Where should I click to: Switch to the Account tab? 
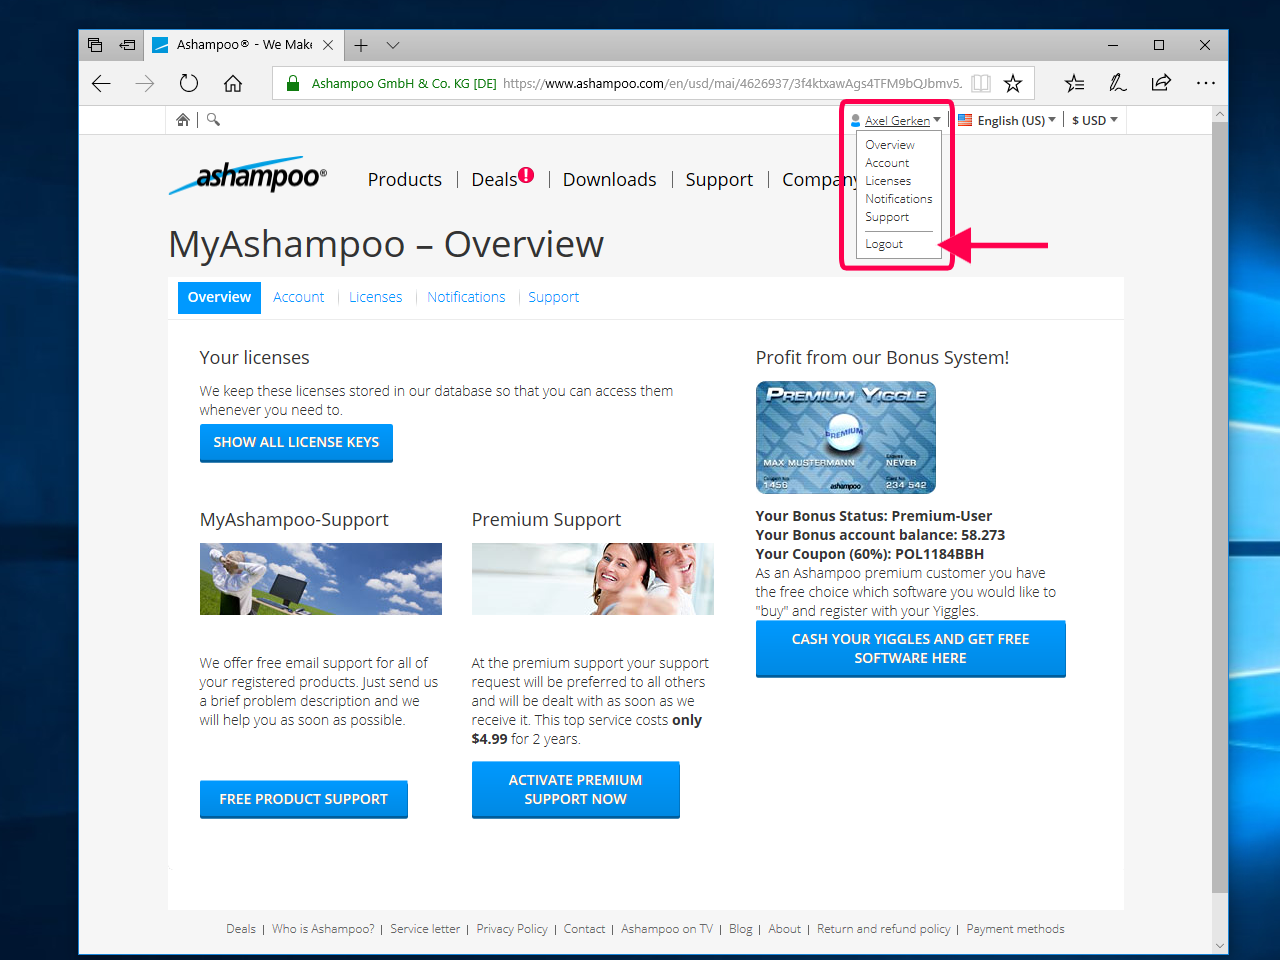298,297
